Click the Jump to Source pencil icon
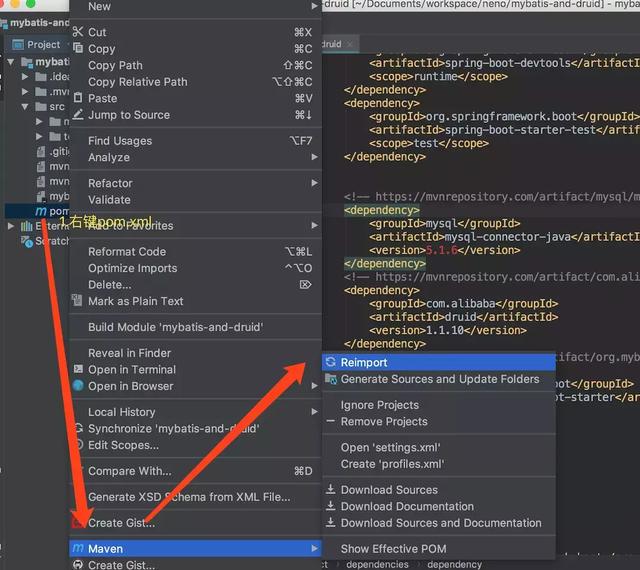Viewport: 640px width, 570px height. (78, 114)
